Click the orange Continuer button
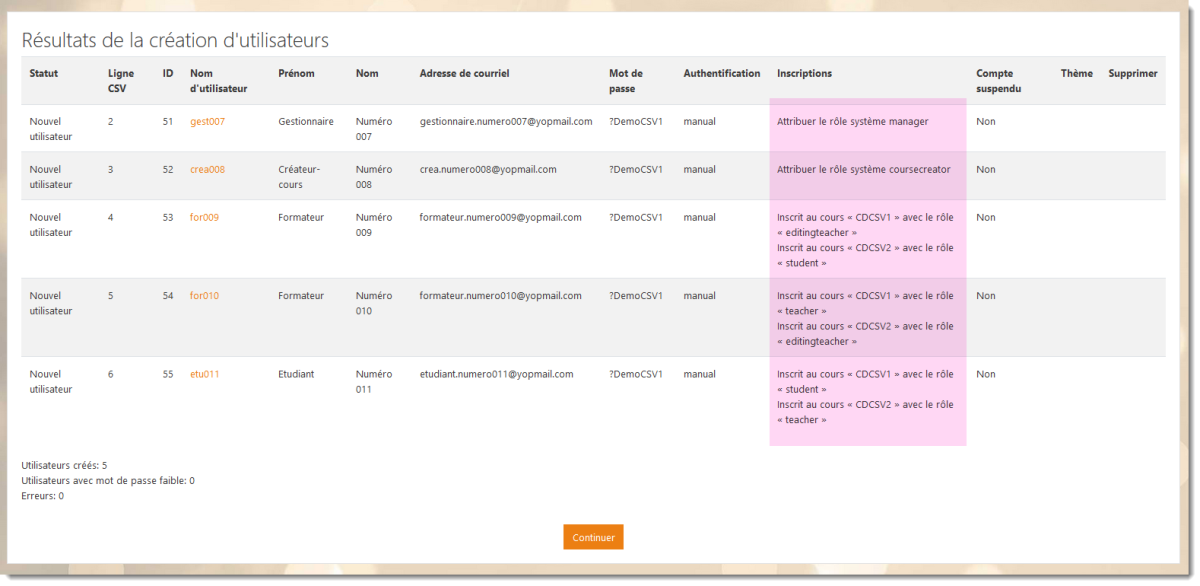 [593, 537]
